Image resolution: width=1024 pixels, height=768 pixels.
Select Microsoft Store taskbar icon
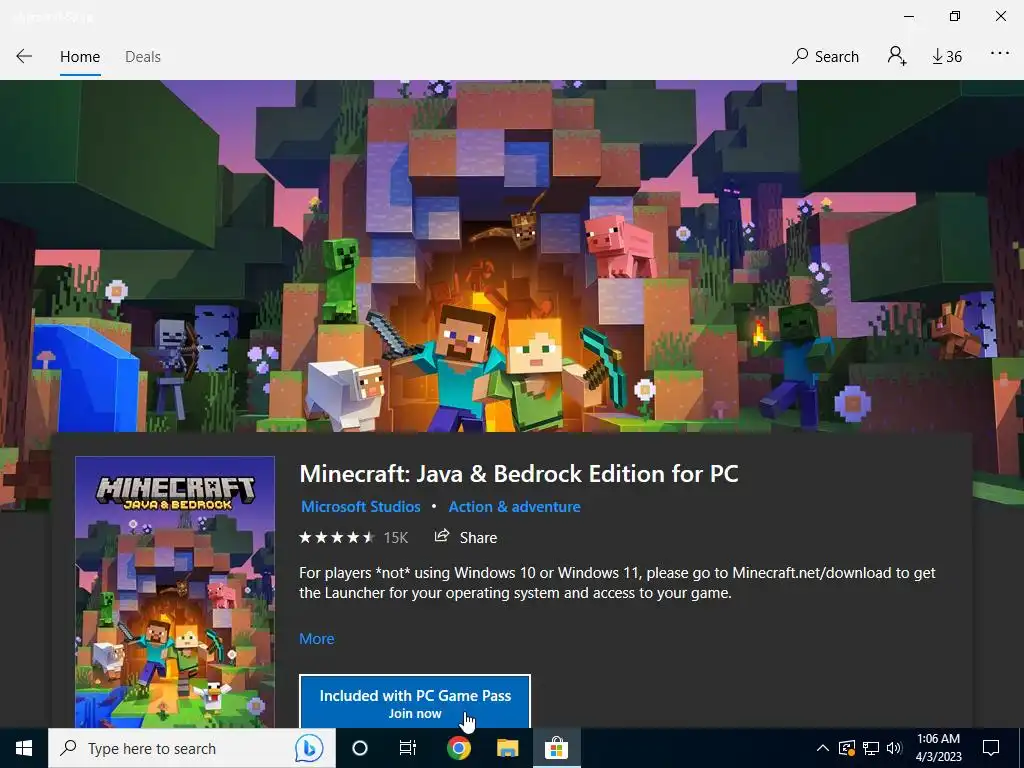point(556,748)
